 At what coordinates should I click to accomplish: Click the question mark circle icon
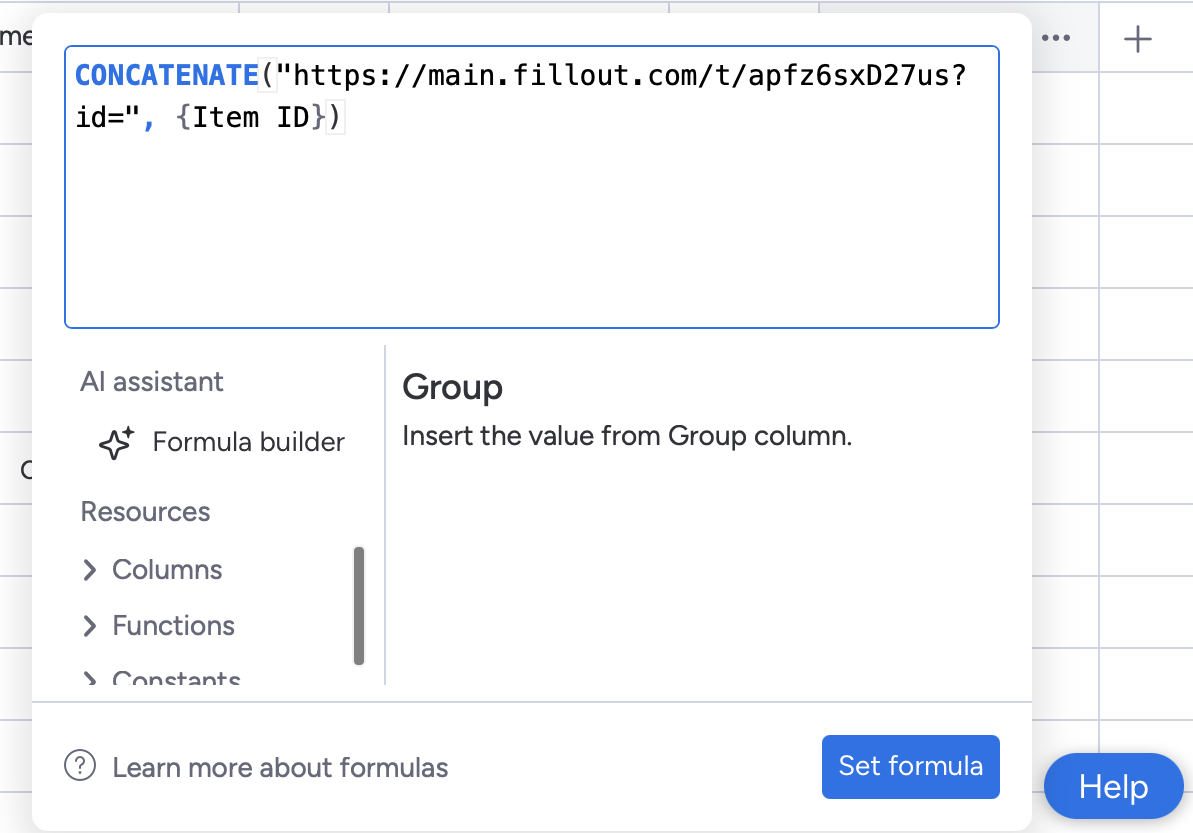click(81, 766)
